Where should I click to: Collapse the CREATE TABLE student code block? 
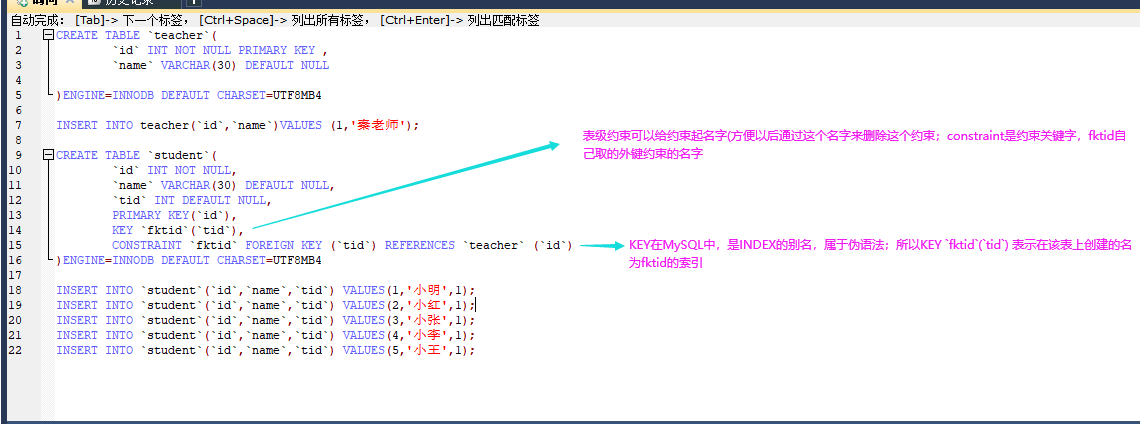pos(48,155)
